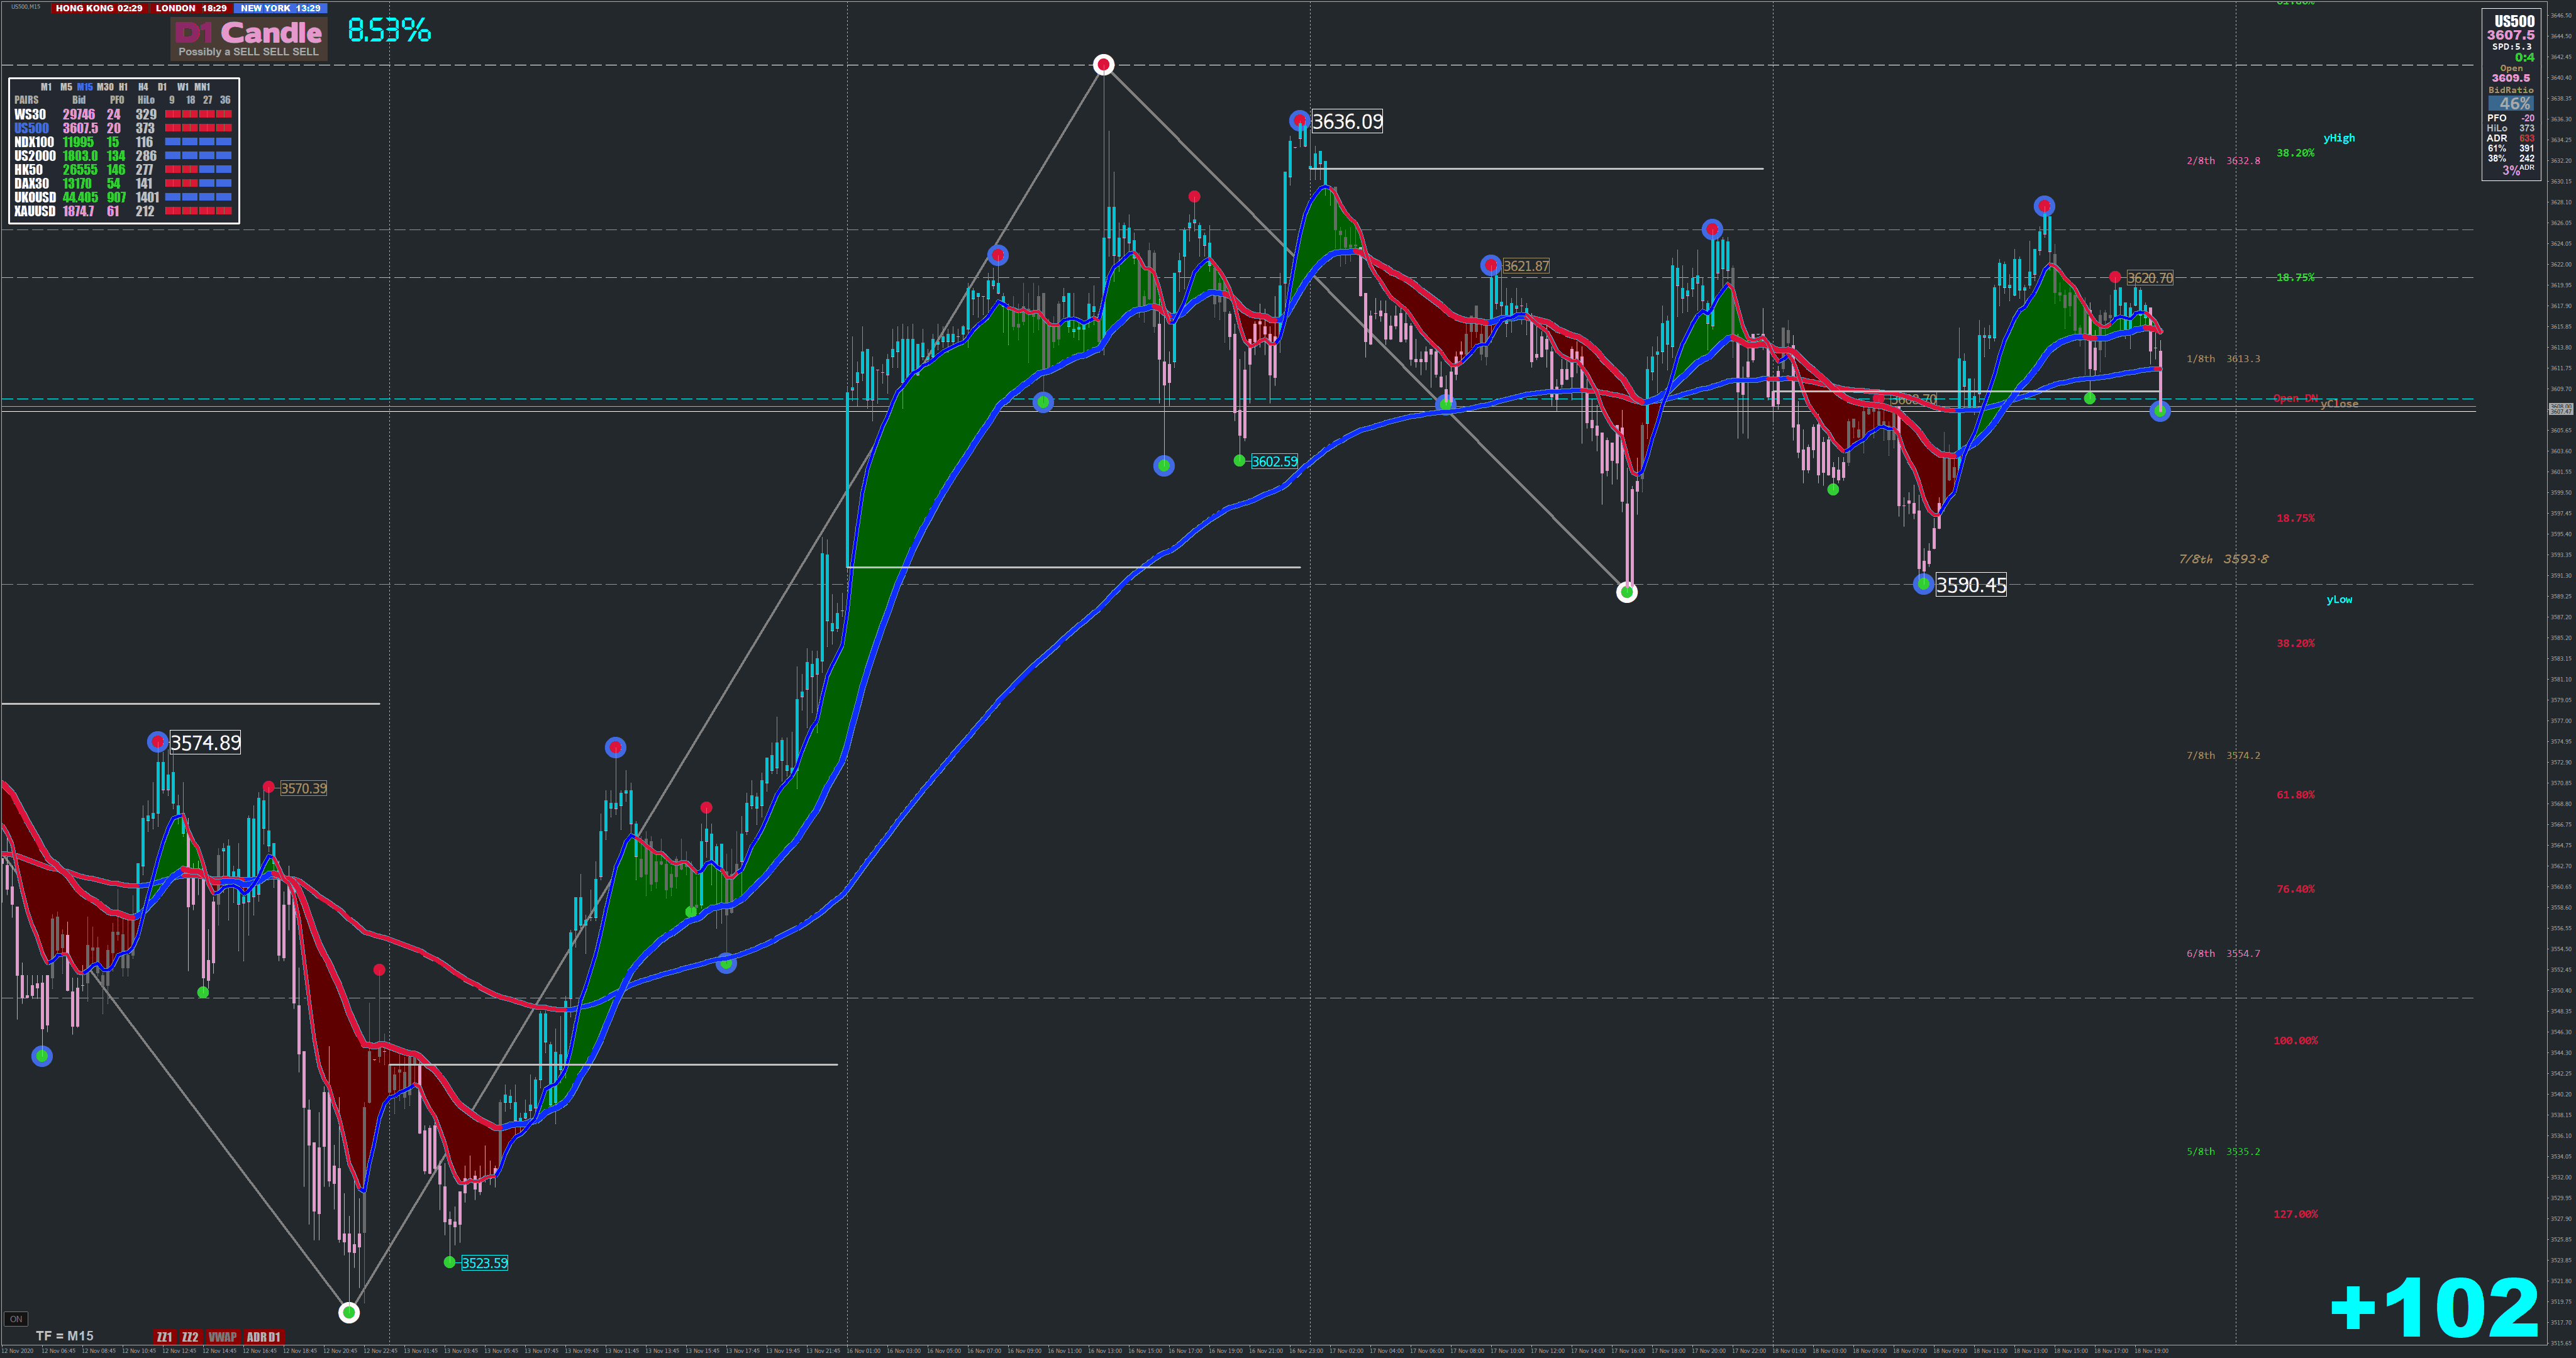Click the 3574.89 swing high marker dot
2576x1358 pixels.
(x=157, y=742)
